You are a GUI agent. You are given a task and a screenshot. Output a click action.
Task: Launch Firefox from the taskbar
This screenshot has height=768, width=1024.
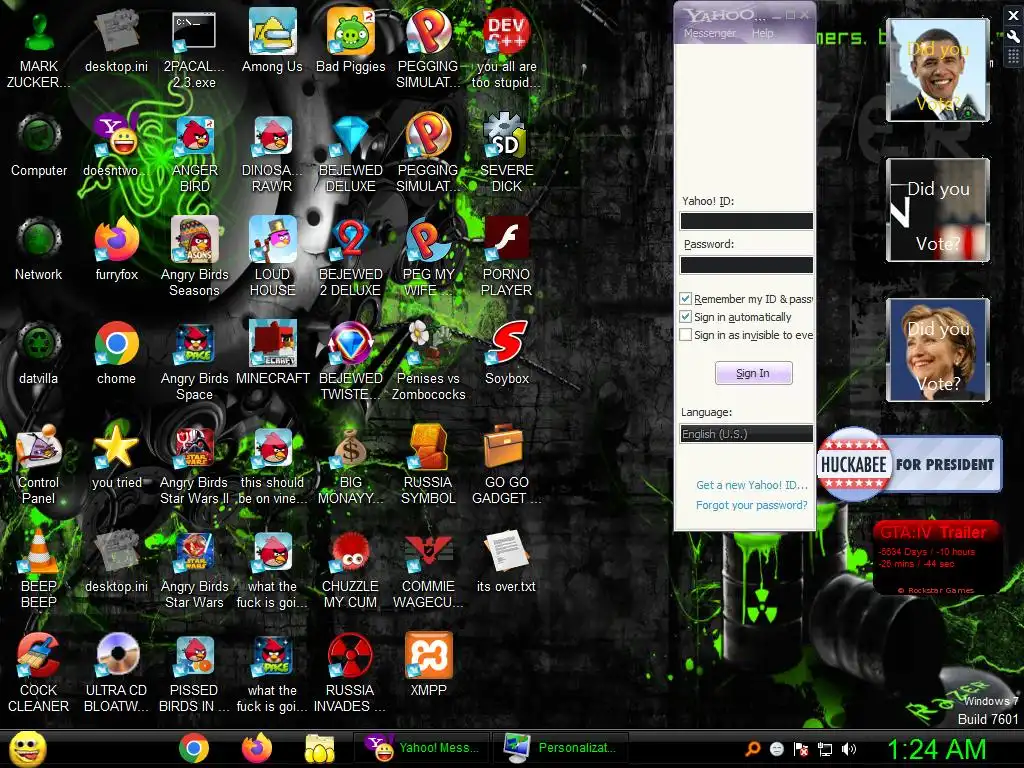257,748
